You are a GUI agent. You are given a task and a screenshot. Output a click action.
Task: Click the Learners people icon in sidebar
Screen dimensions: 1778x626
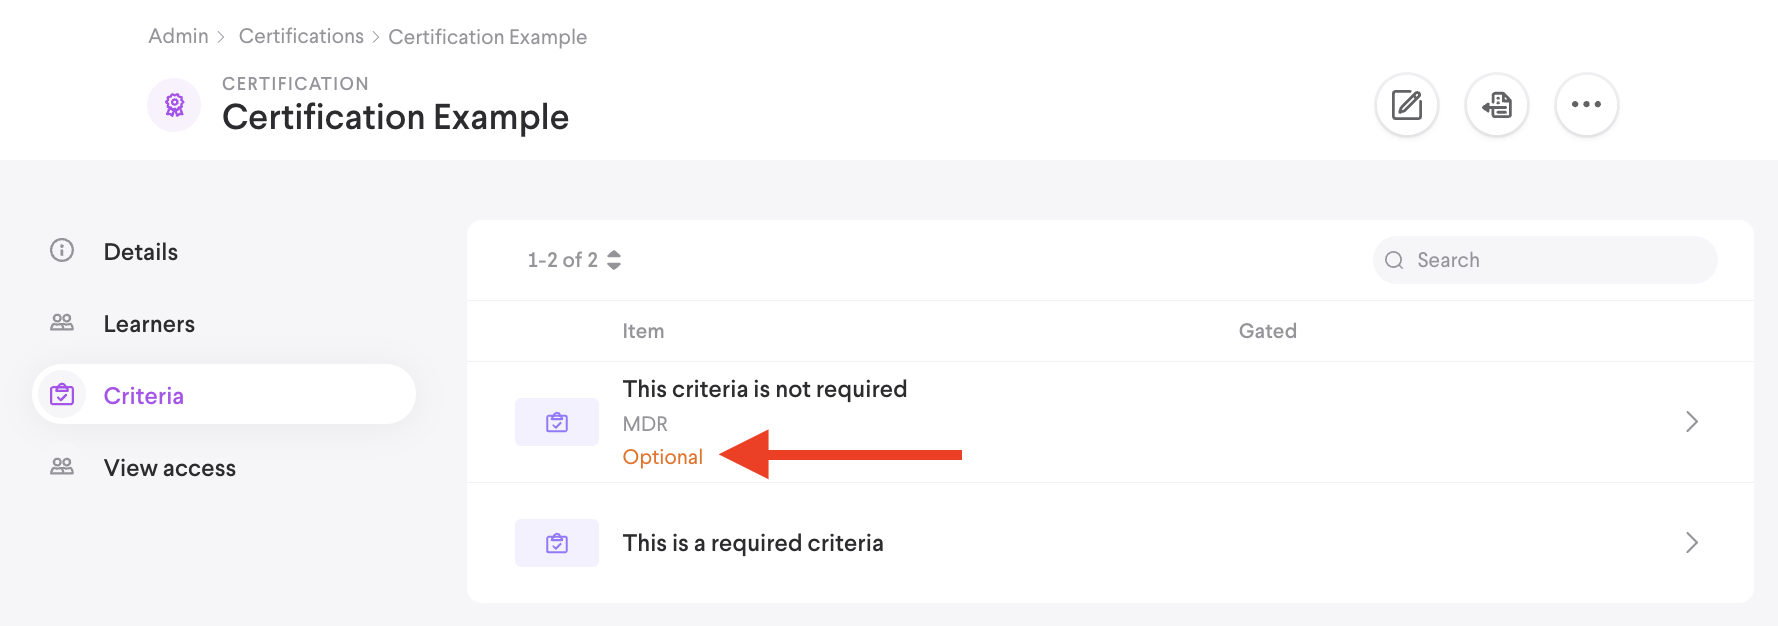[62, 323]
